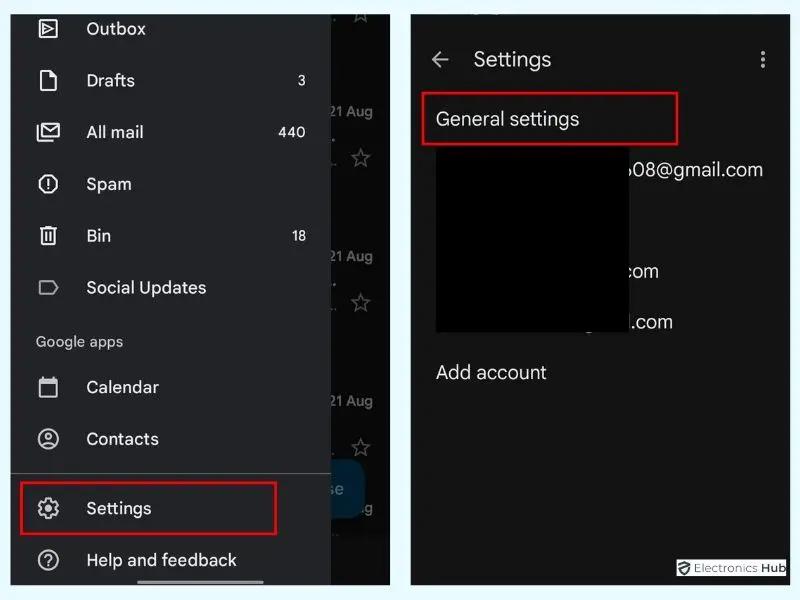Tap the Bin trash can icon
This screenshot has height=600, width=800.
point(48,236)
